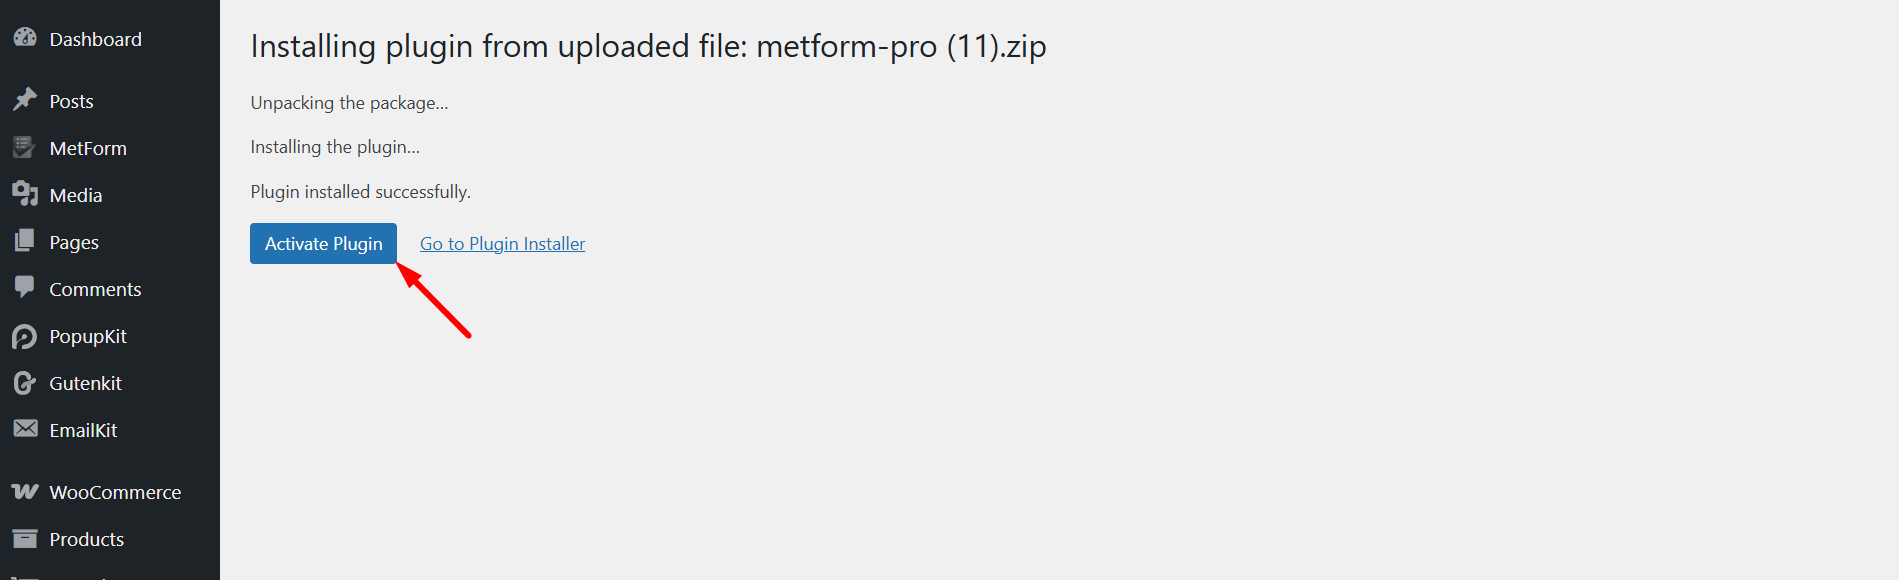
Task: Select the Comments speech bubble icon
Action: (24, 288)
